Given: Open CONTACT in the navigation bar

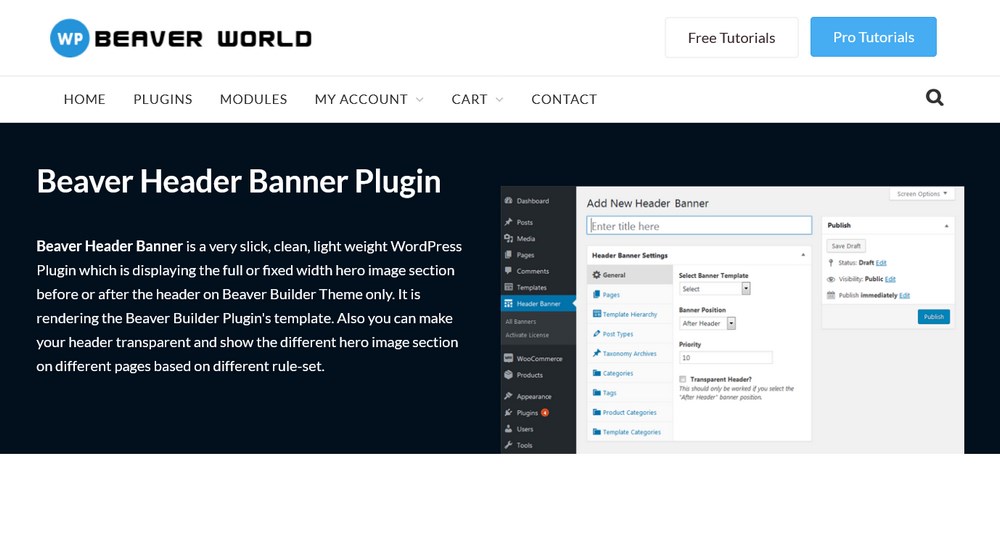Looking at the screenshot, I should pos(564,99).
